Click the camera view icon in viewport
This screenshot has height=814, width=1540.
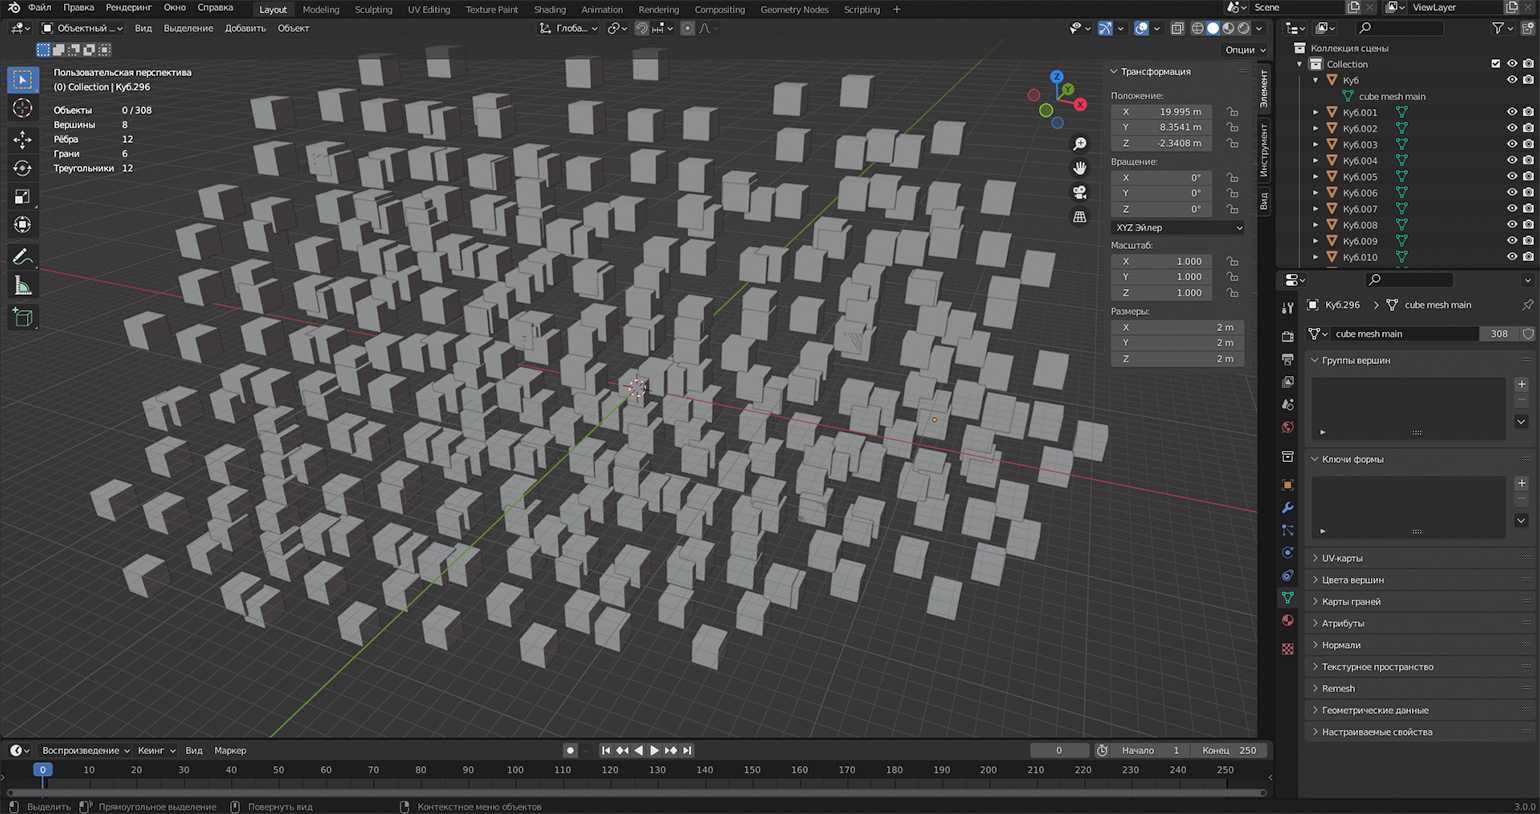pos(1080,192)
